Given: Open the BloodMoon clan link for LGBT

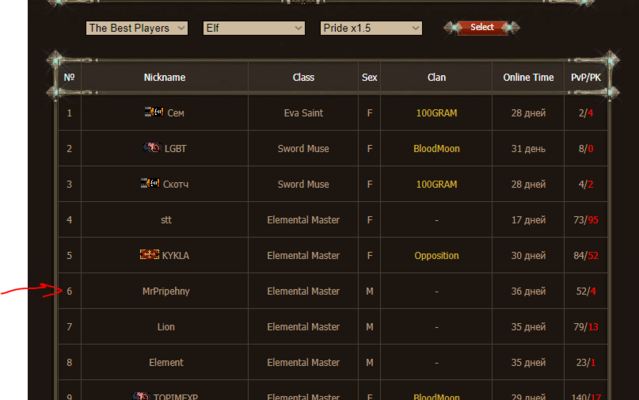Looking at the screenshot, I should pyautogui.click(x=436, y=149).
